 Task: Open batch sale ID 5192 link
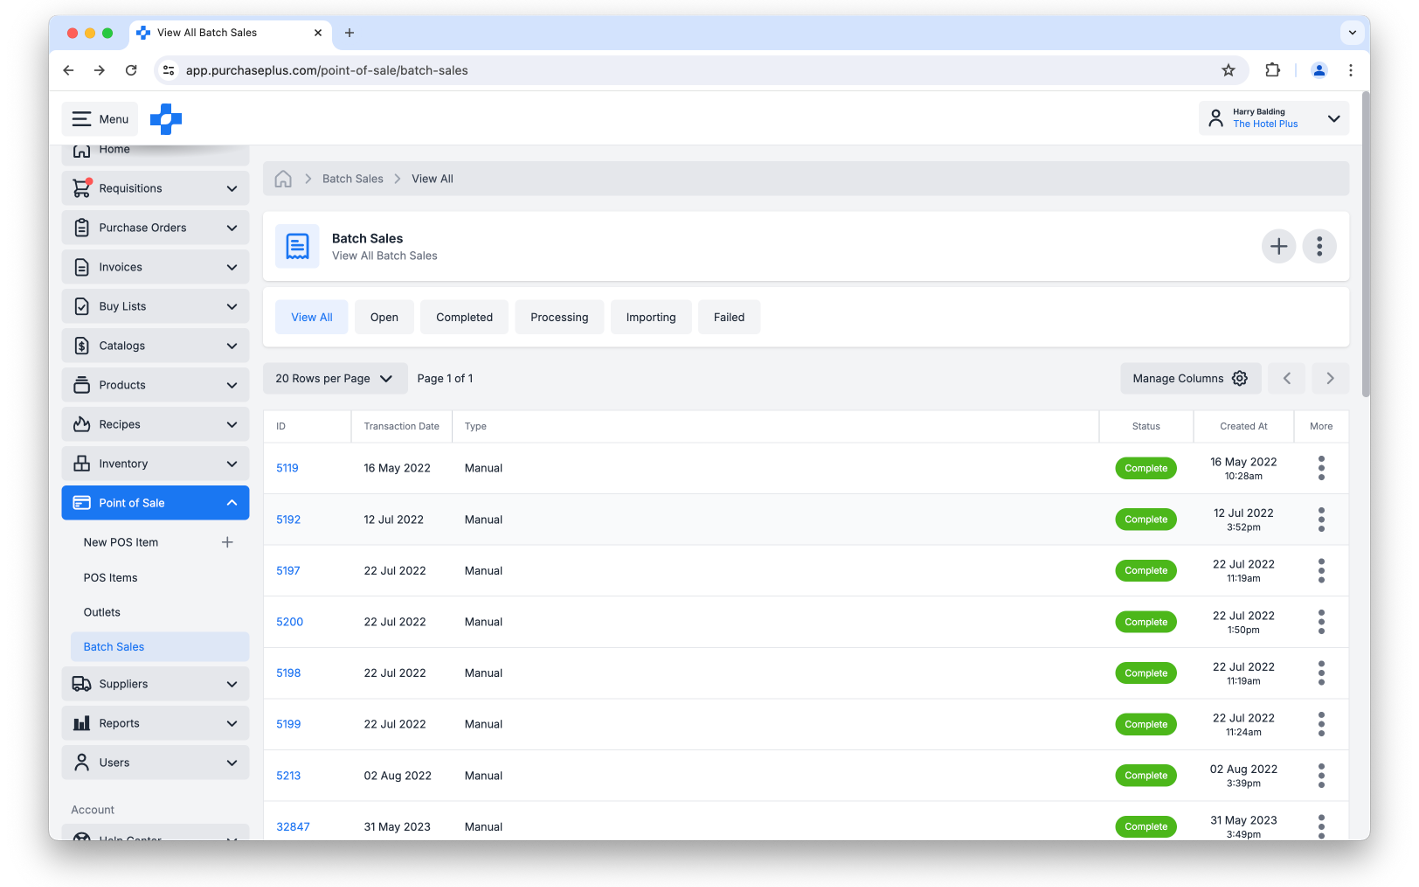pyautogui.click(x=288, y=520)
